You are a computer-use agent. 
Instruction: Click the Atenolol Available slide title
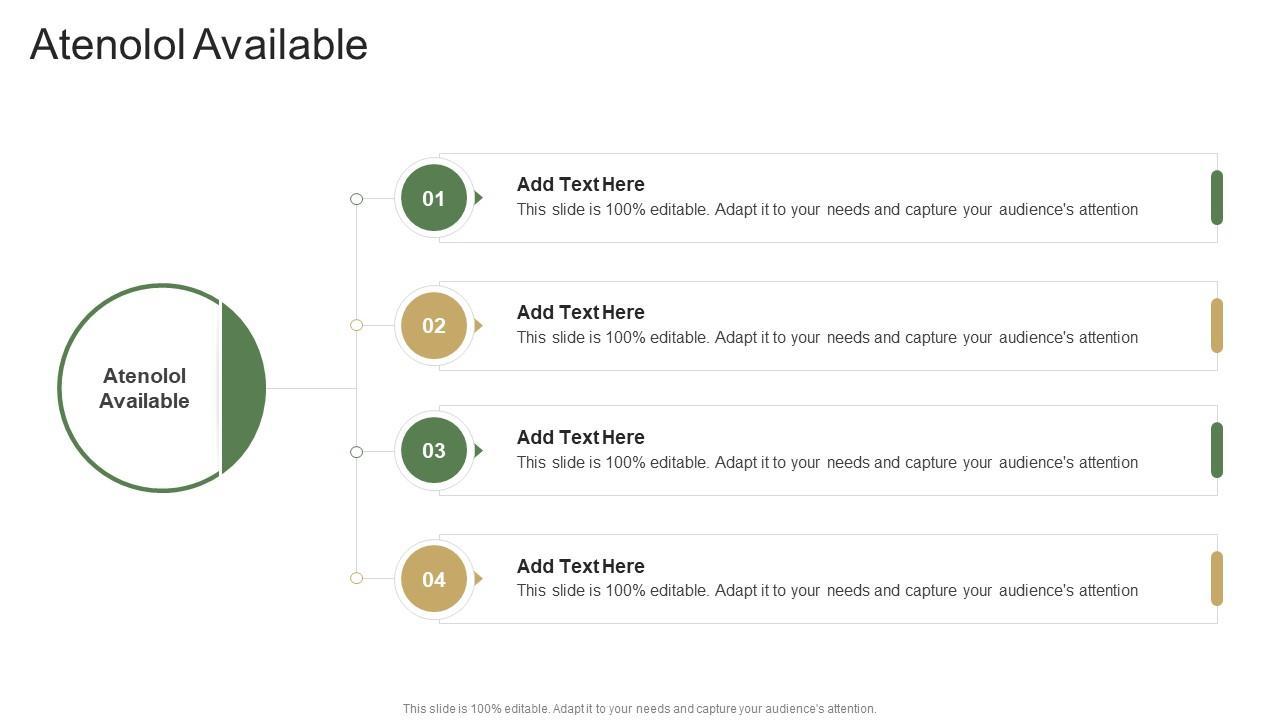[199, 45]
